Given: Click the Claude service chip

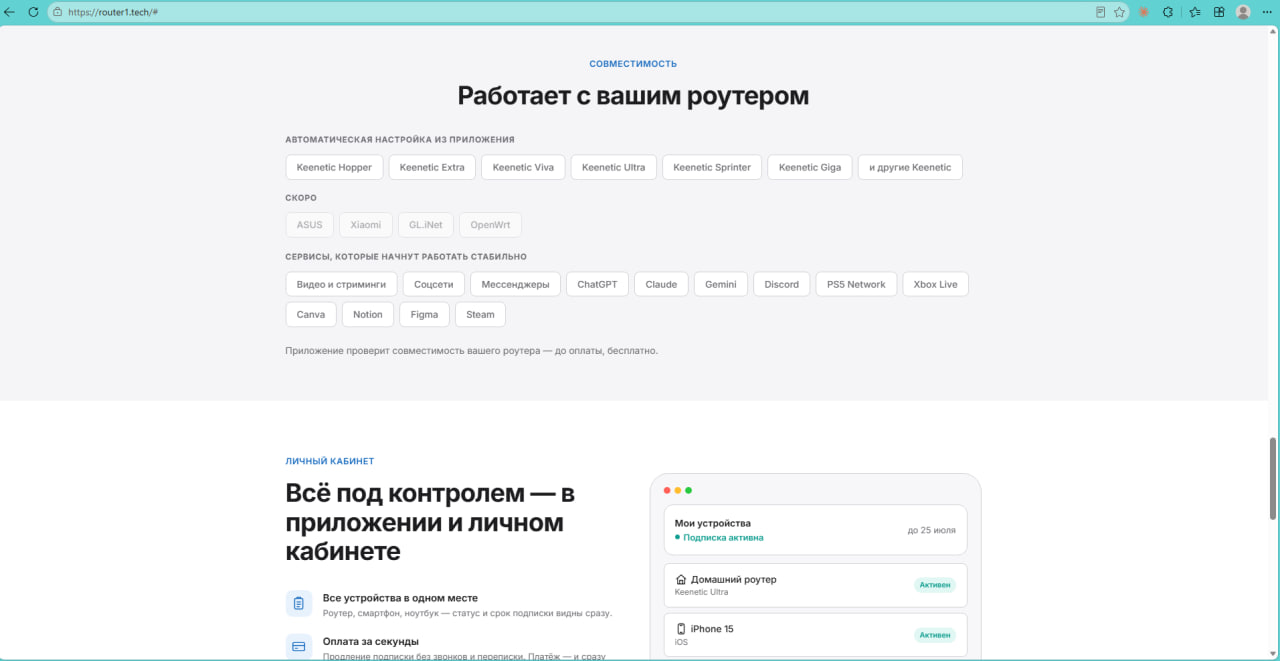Looking at the screenshot, I should [x=661, y=284].
